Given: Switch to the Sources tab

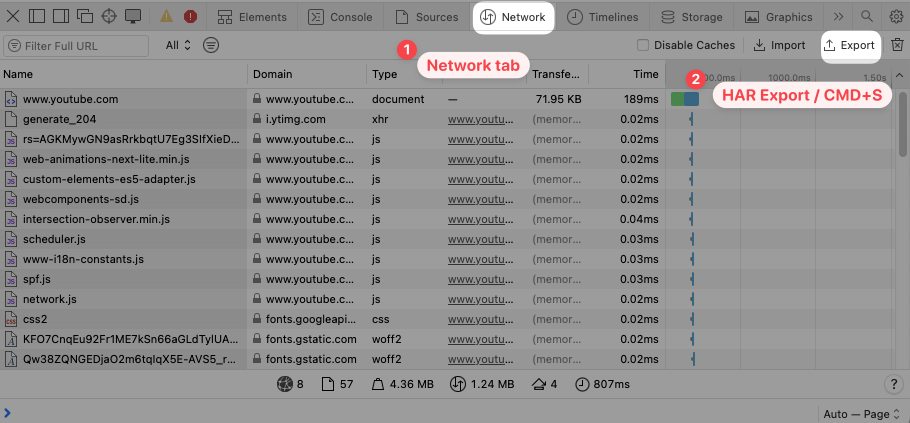Looking at the screenshot, I should (x=427, y=17).
